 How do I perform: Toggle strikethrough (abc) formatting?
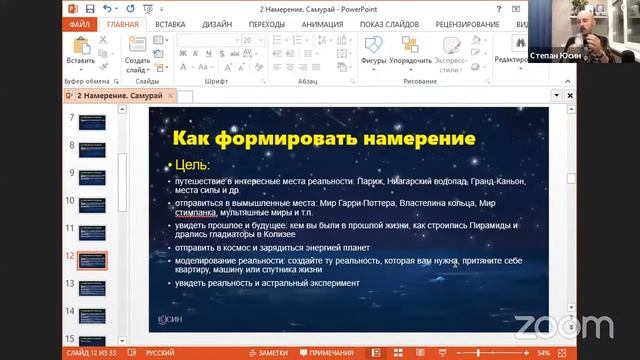point(235,53)
